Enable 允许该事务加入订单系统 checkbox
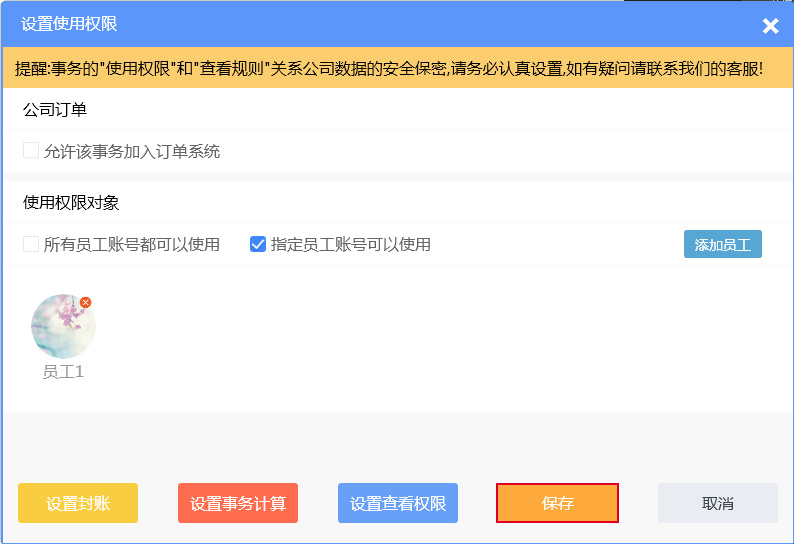 tap(31, 150)
